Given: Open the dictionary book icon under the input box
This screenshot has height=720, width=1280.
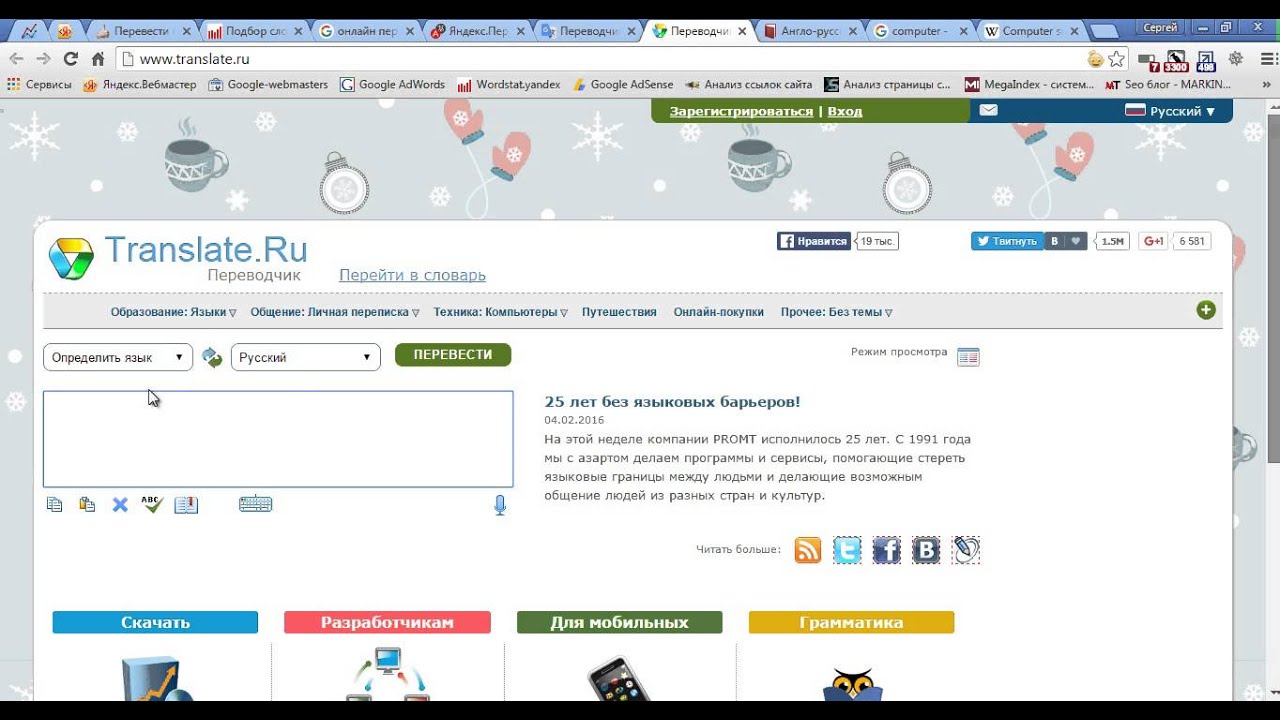Looking at the screenshot, I should click(x=186, y=505).
